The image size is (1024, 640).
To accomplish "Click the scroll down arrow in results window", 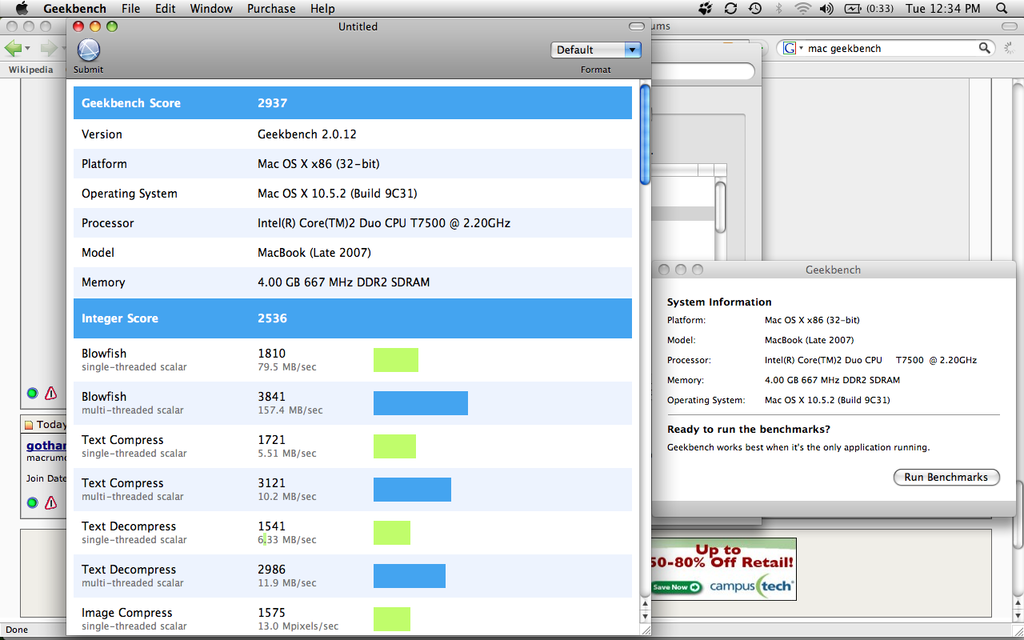I will click(645, 616).
